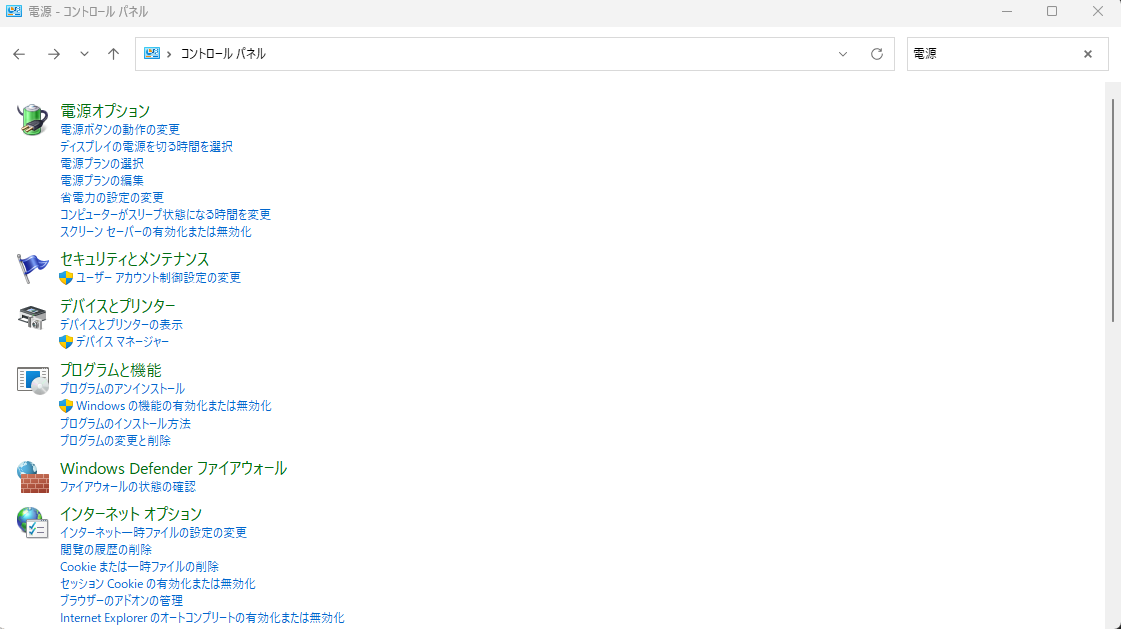
Task: Click the Windows Defender firewall brick icon
Action: click(33, 477)
